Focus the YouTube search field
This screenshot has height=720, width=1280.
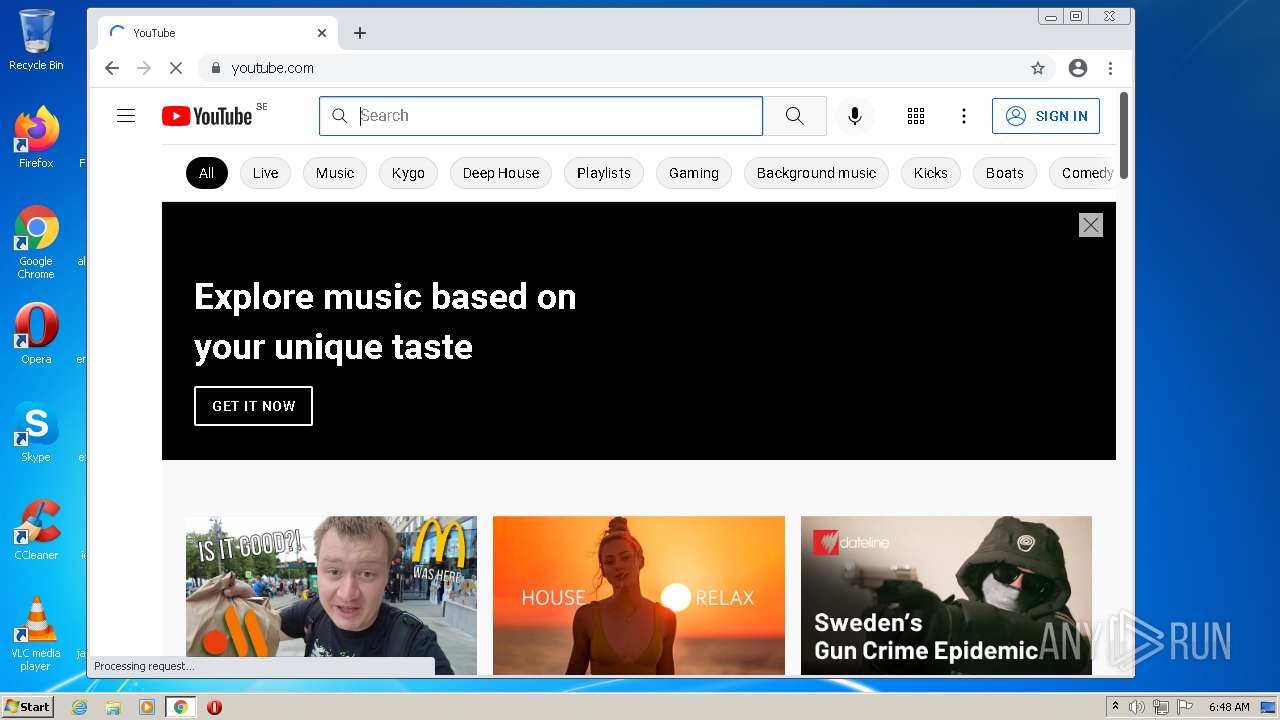pos(541,116)
